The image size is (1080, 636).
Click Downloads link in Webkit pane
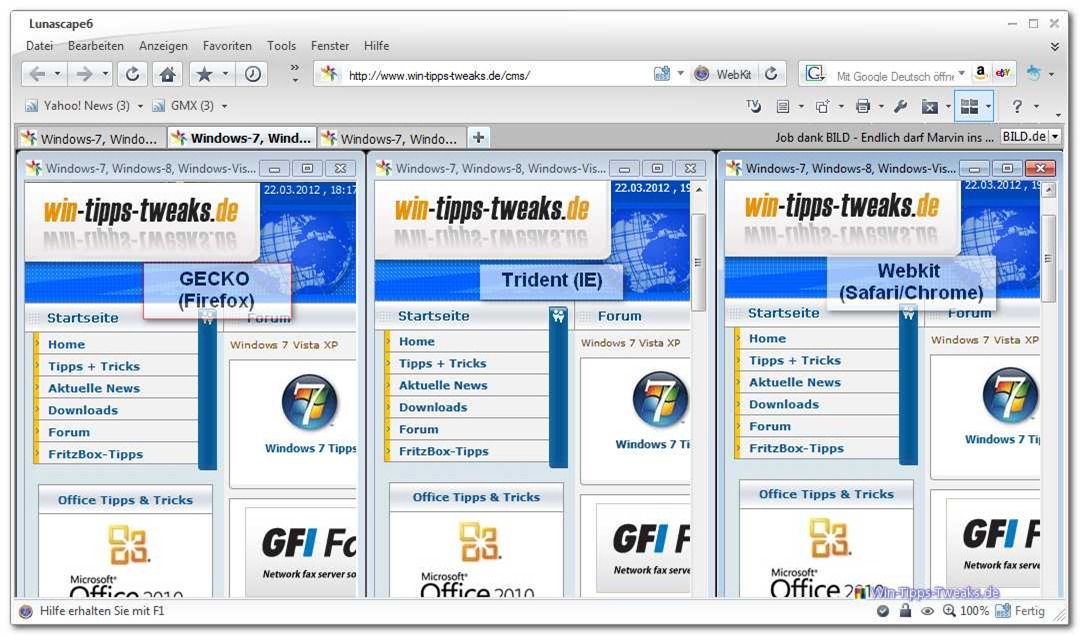pos(784,404)
